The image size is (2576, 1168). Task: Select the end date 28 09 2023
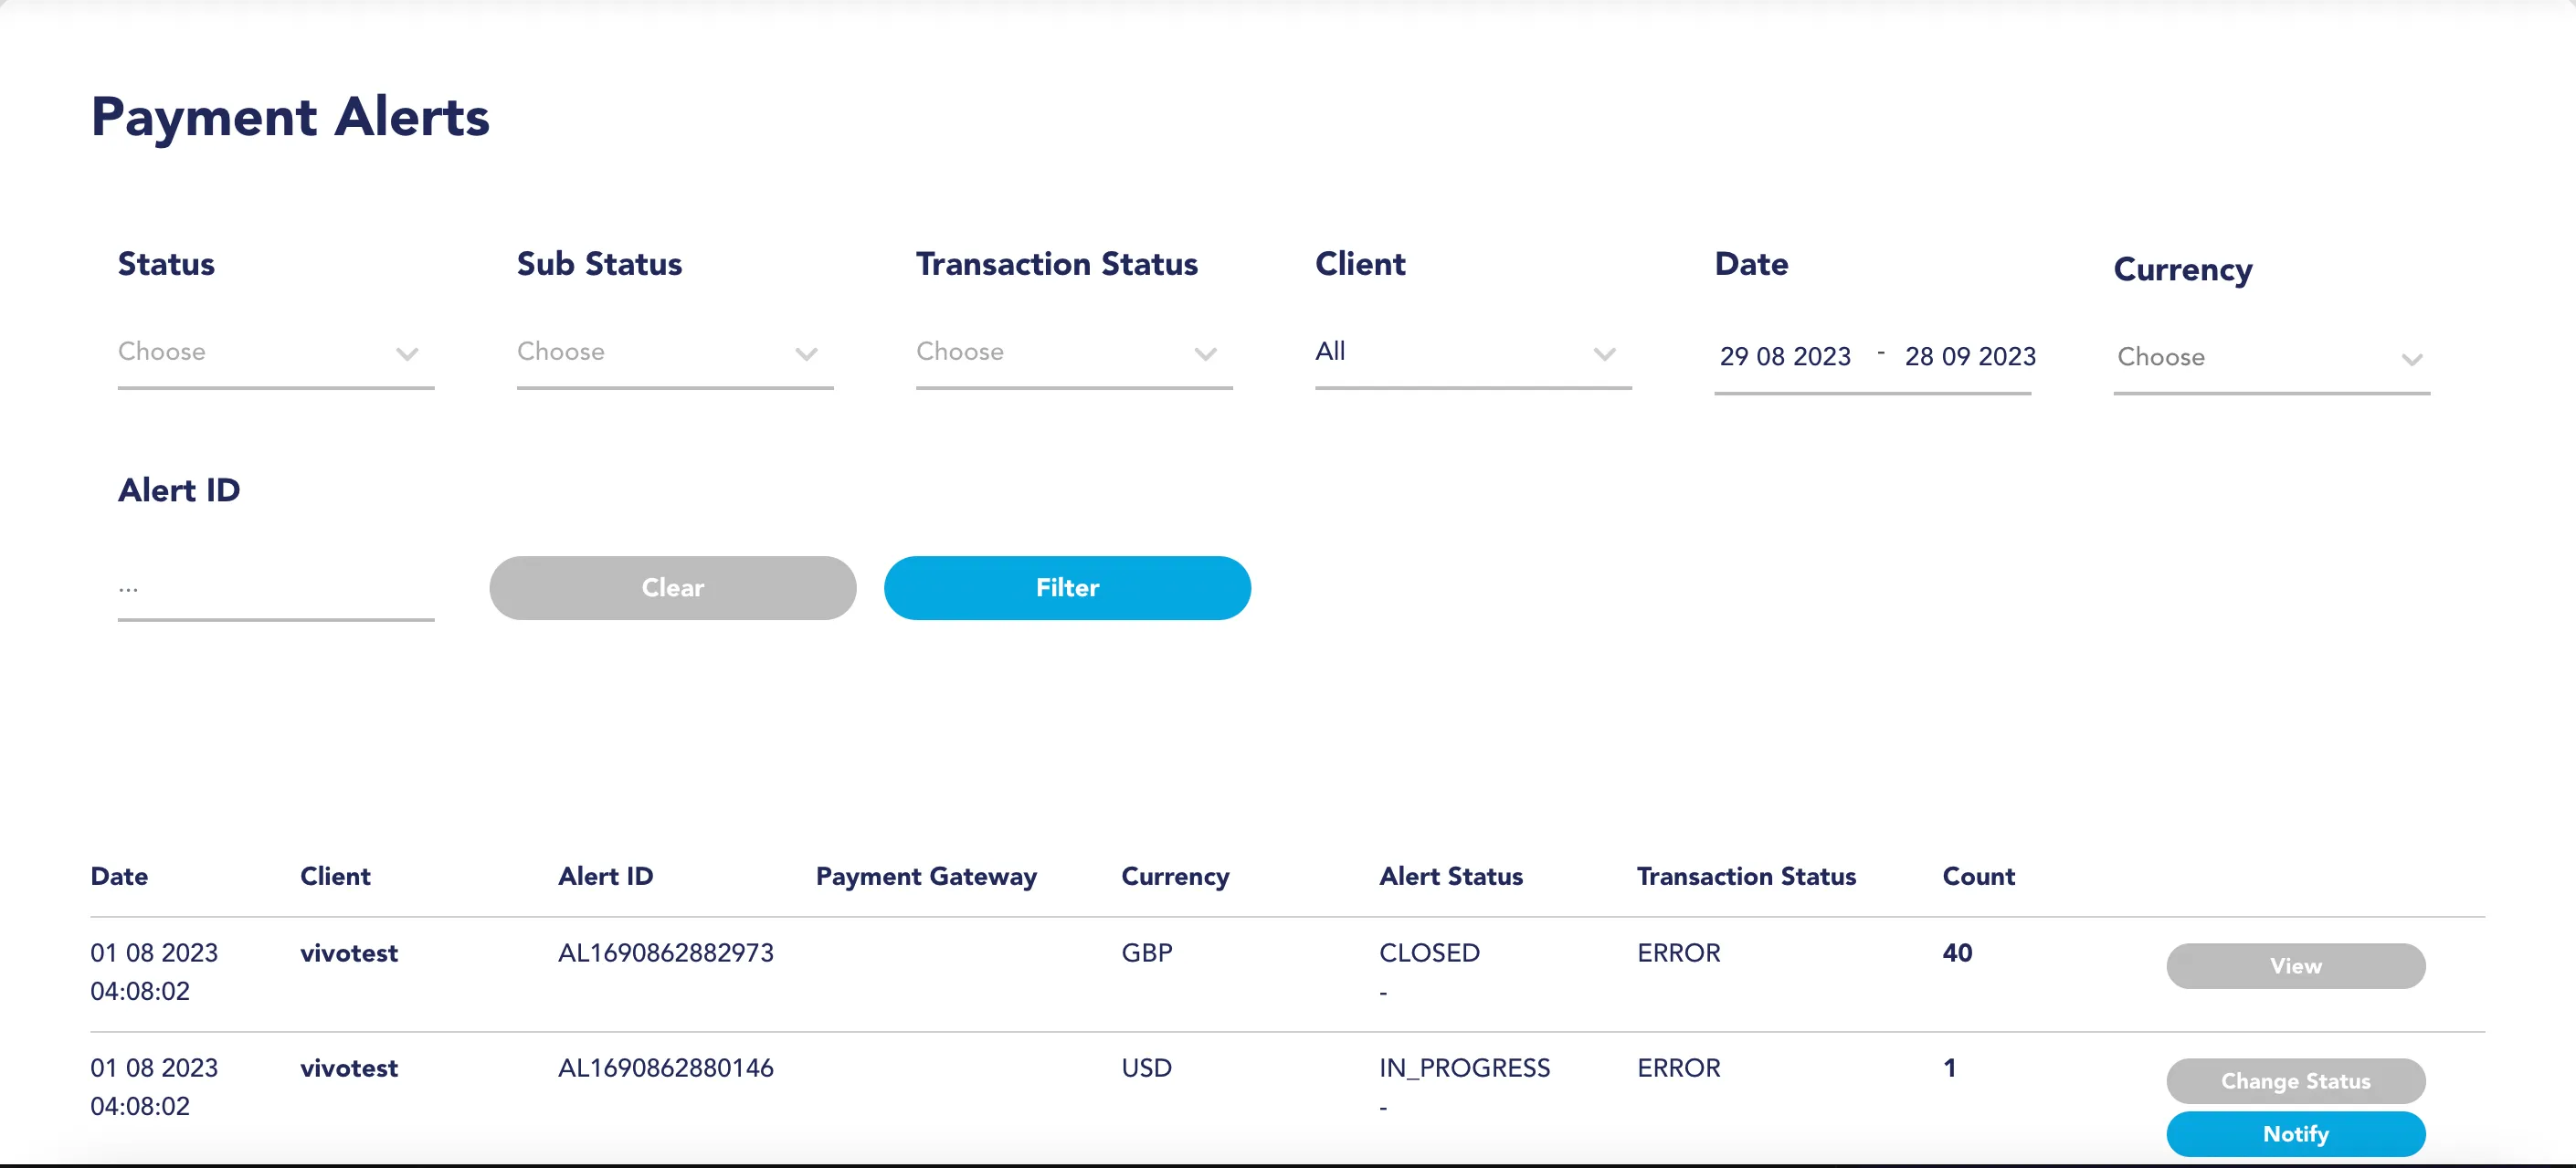[1969, 357]
